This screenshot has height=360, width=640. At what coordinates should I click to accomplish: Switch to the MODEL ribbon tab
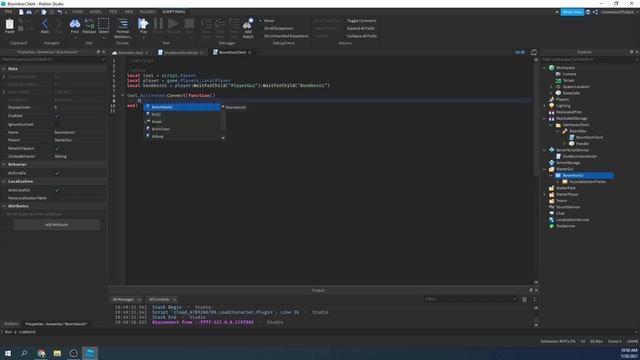[96, 12]
